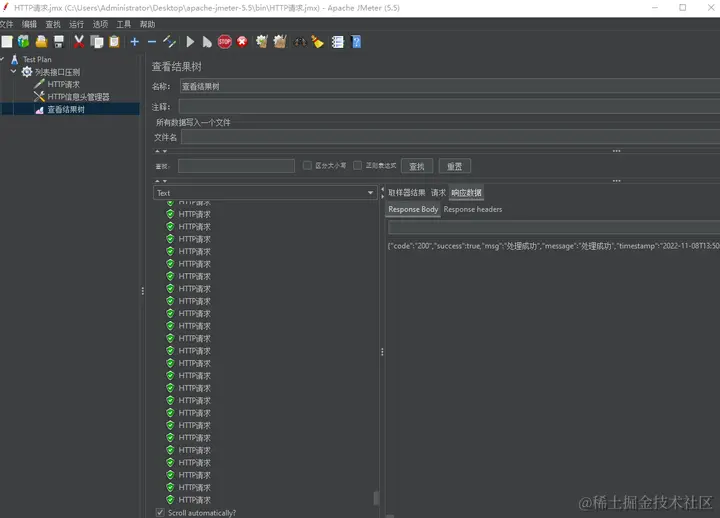This screenshot has width=720, height=518.
Task: Click the 文件名 filename input field
Action: point(450,137)
